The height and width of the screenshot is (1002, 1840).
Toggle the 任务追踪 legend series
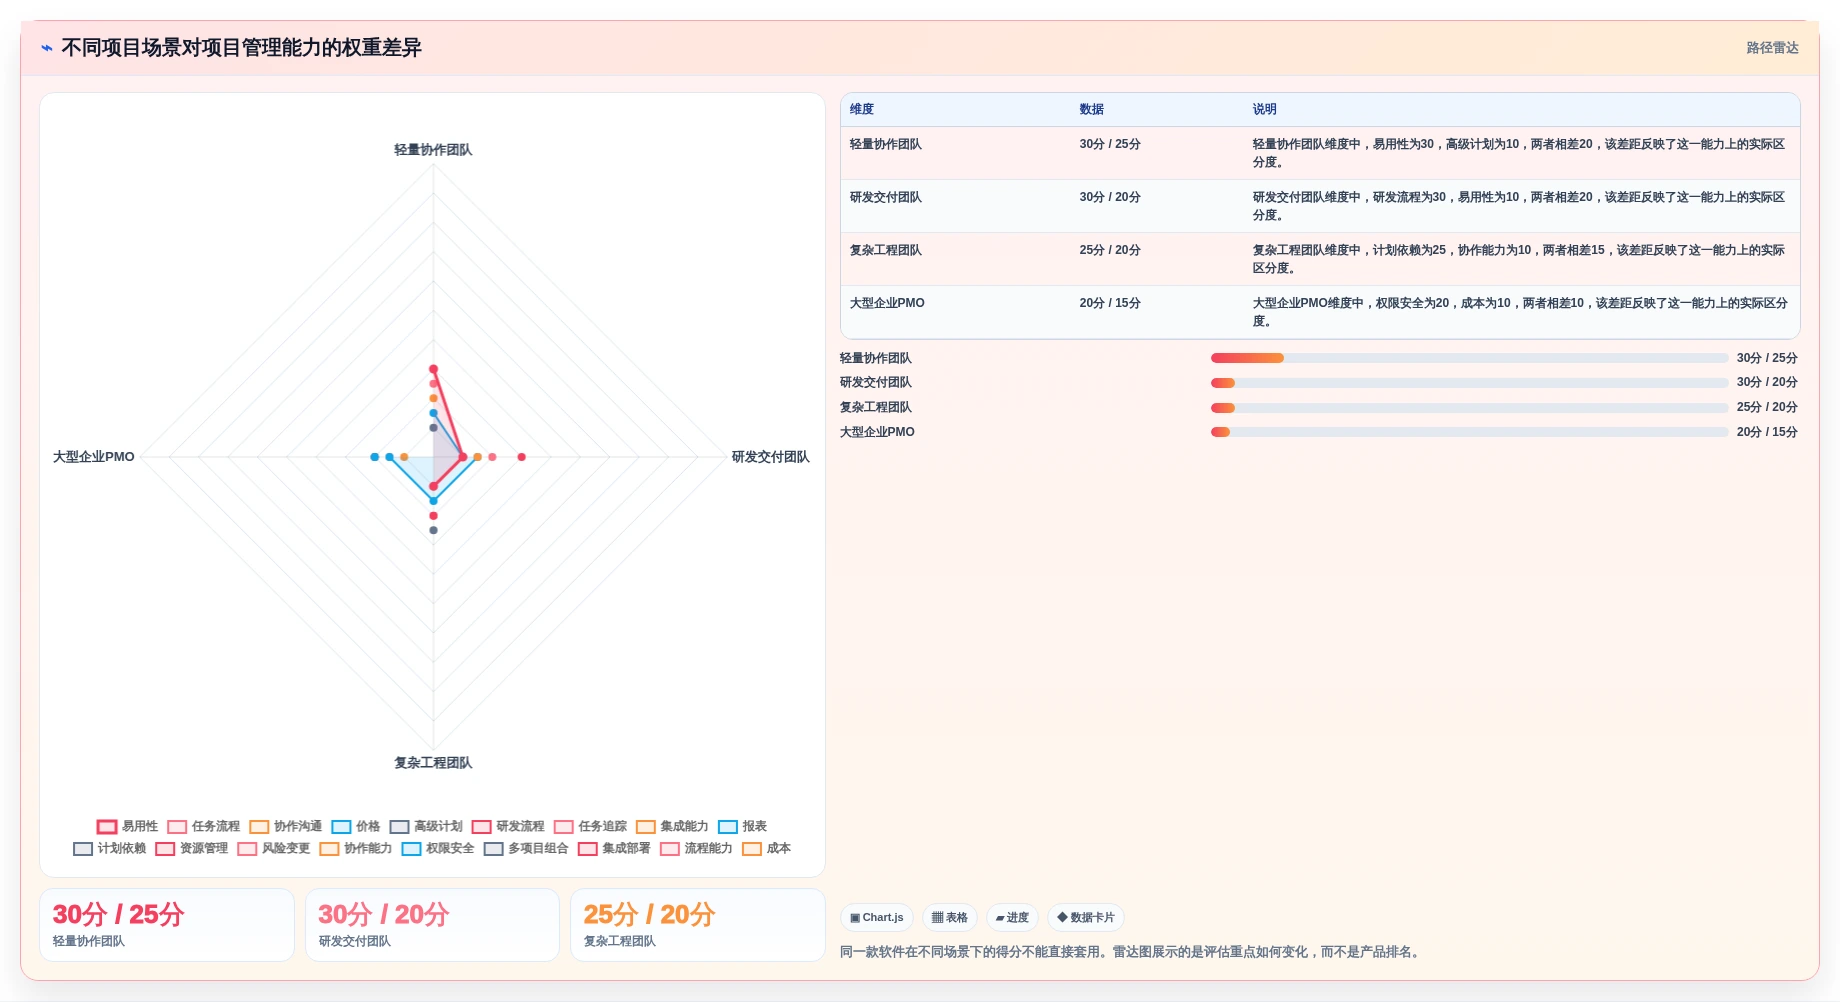coord(589,826)
